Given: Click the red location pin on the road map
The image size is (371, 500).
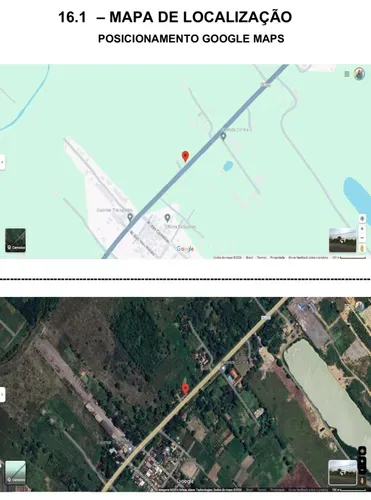Looking at the screenshot, I should [185, 156].
